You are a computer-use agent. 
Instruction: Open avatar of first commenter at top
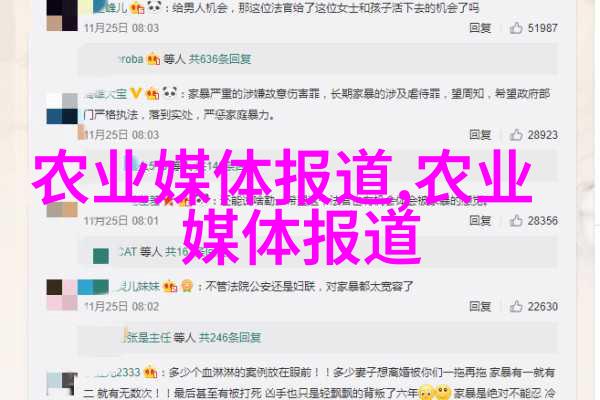62,15
